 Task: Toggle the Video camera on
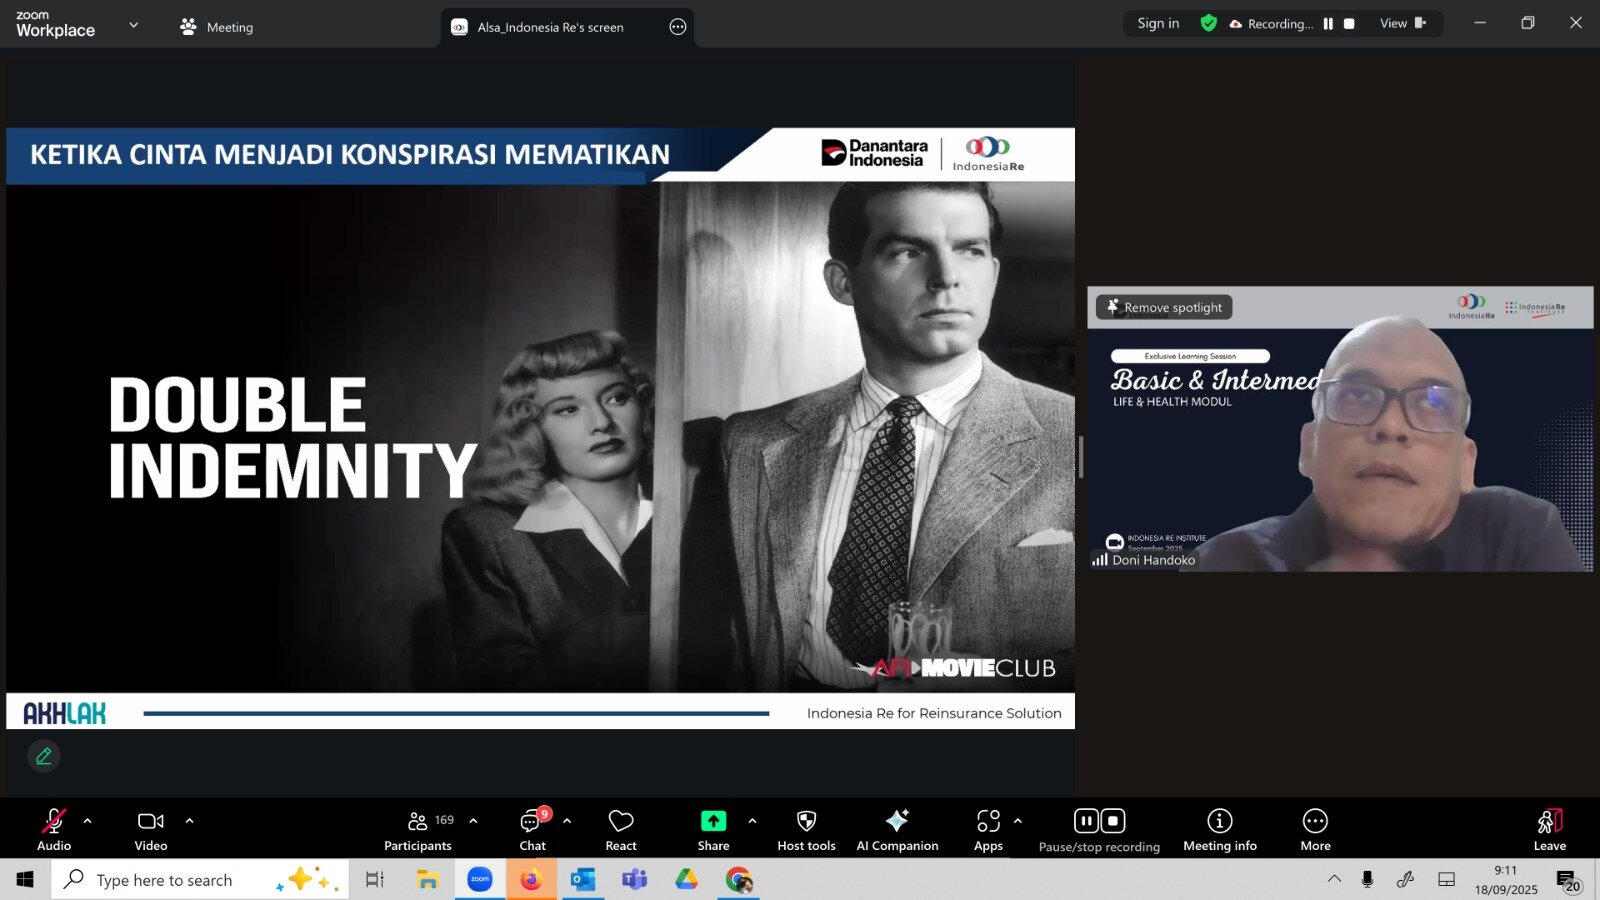[151, 829]
